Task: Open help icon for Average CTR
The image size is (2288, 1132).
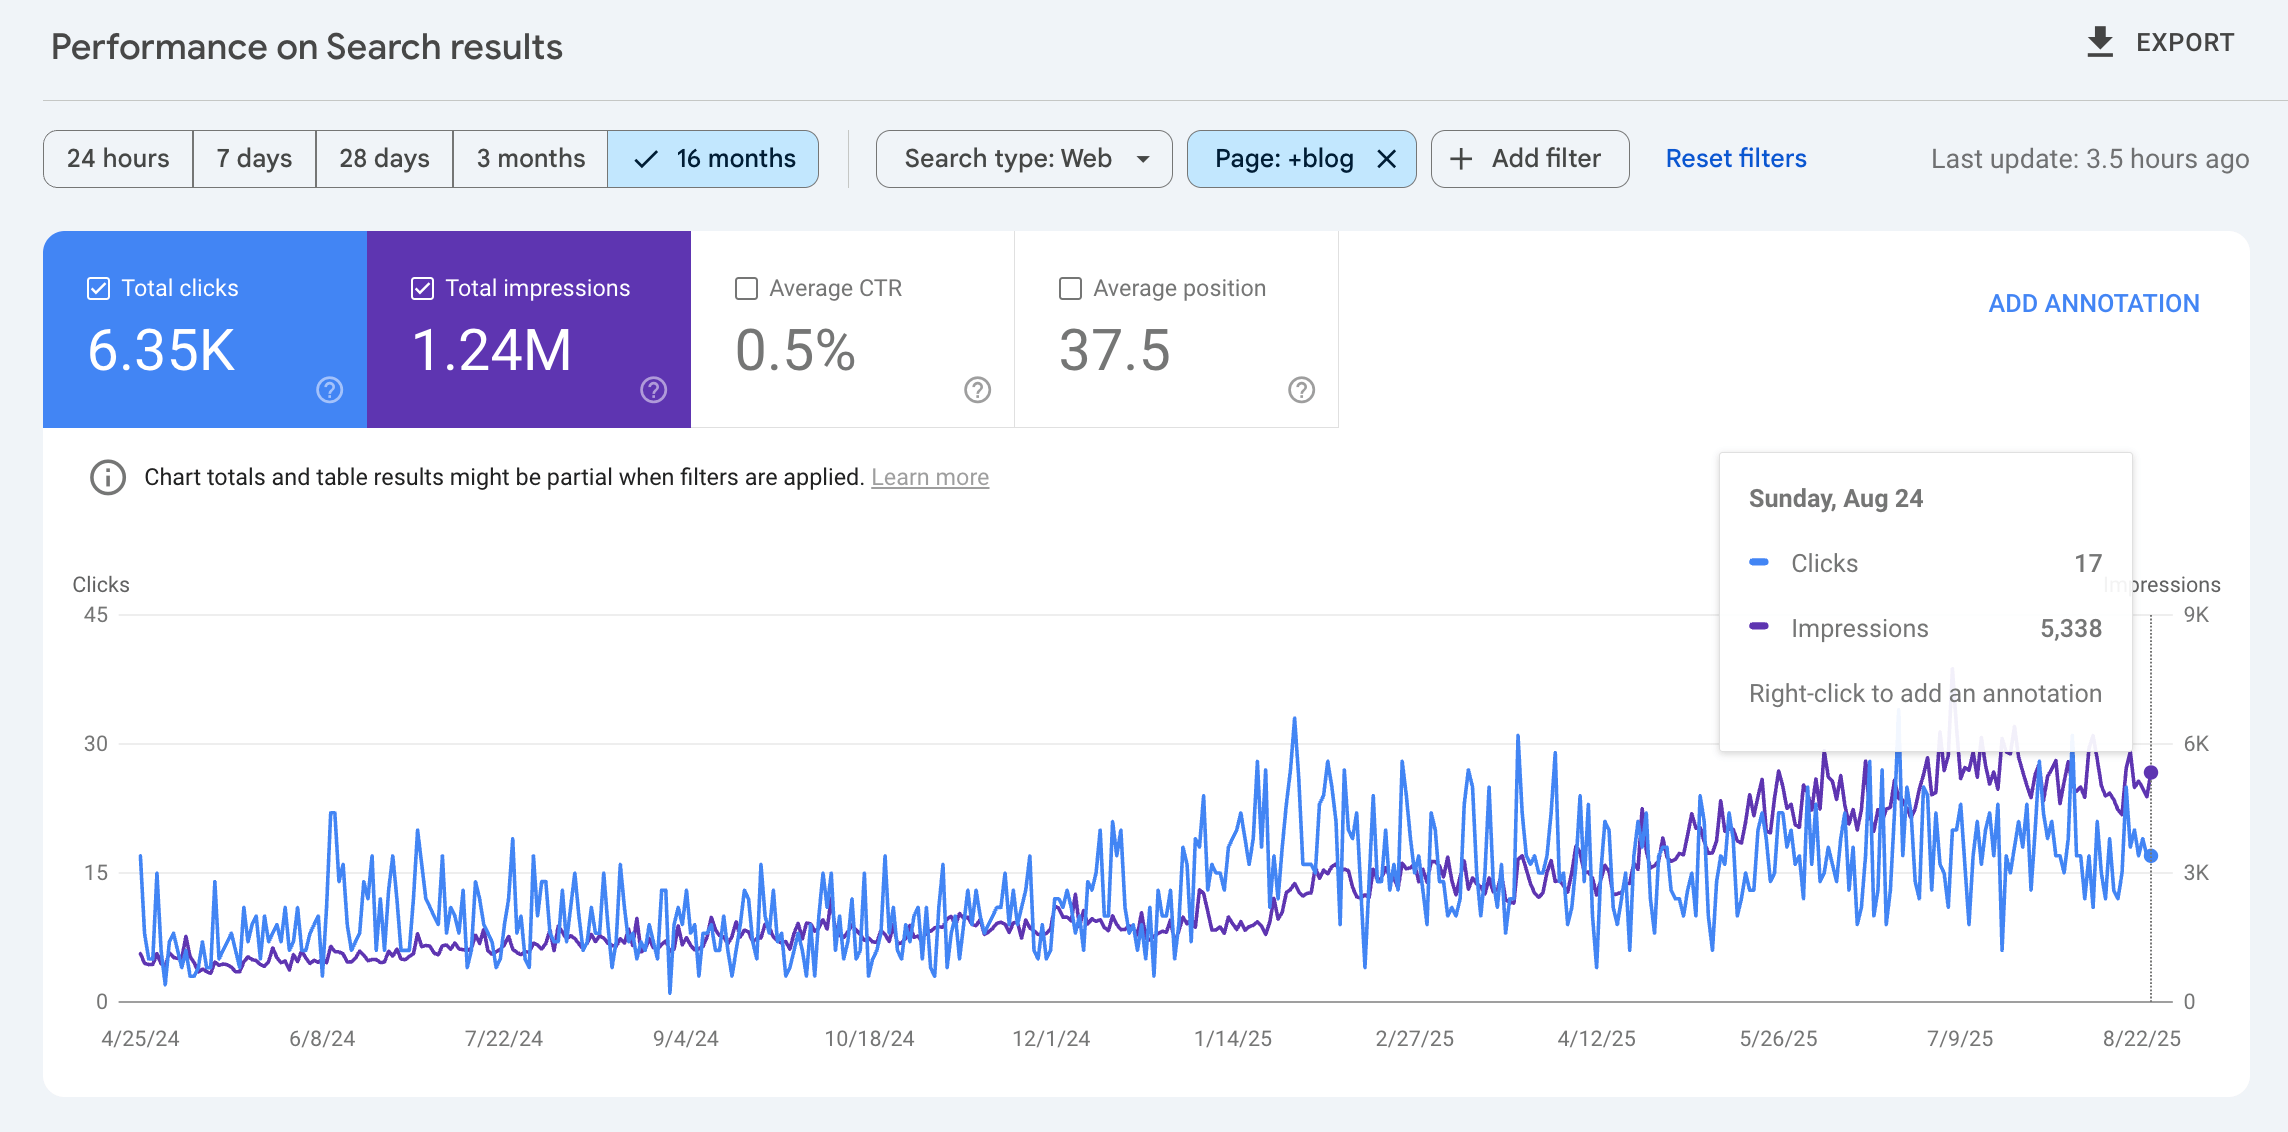Action: 977,390
